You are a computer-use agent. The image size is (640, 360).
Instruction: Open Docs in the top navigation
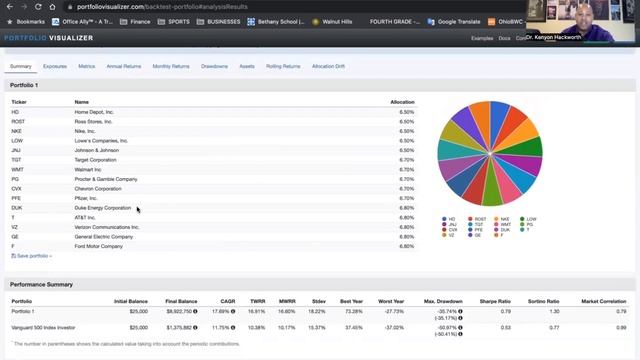[x=504, y=38]
